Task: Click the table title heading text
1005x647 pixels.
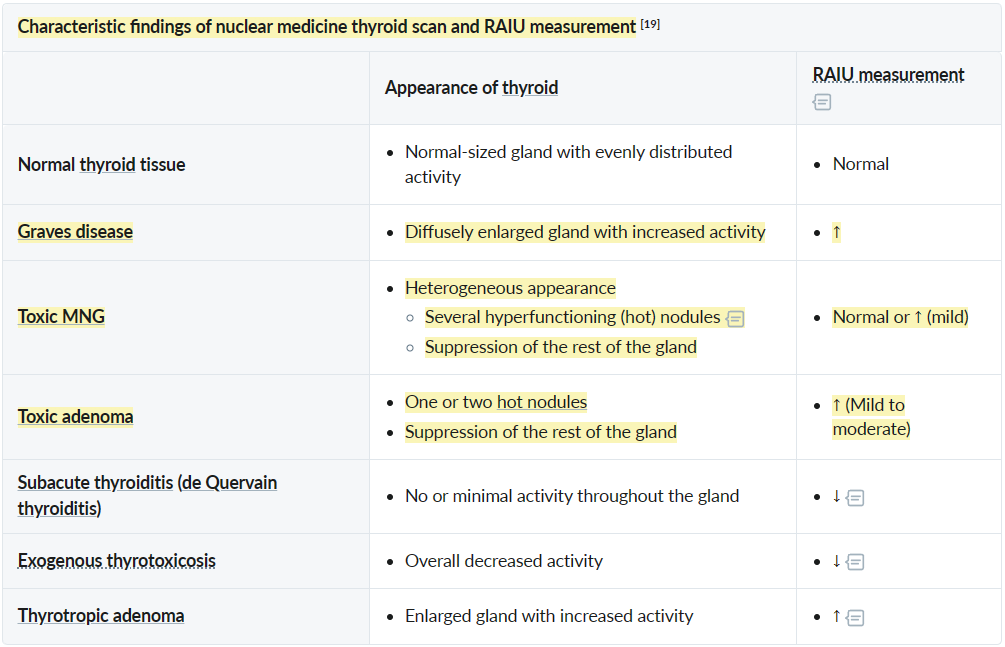Action: (x=326, y=27)
